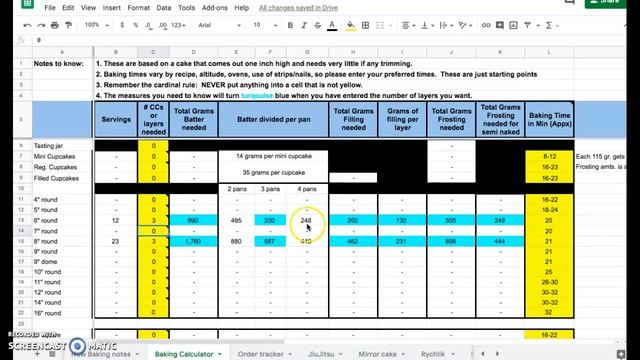Select cell '1,760' in 8" round row
The height and width of the screenshot is (360, 640).
[x=193, y=241]
